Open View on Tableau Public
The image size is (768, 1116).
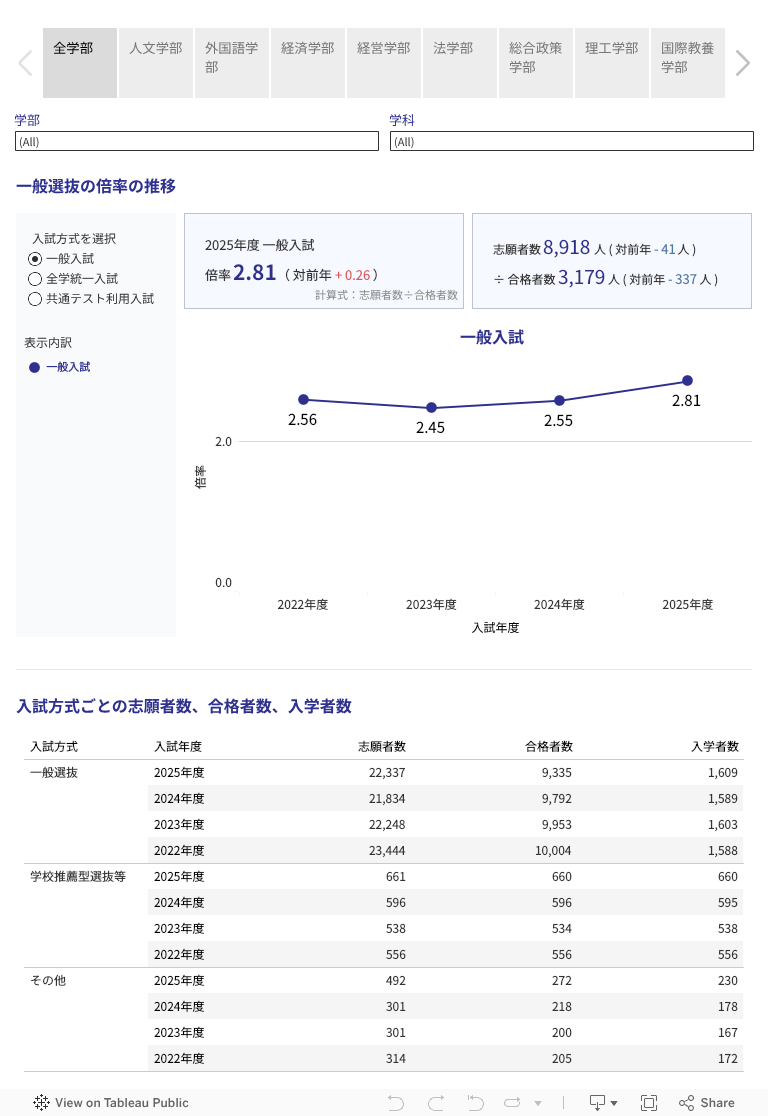click(111, 1103)
